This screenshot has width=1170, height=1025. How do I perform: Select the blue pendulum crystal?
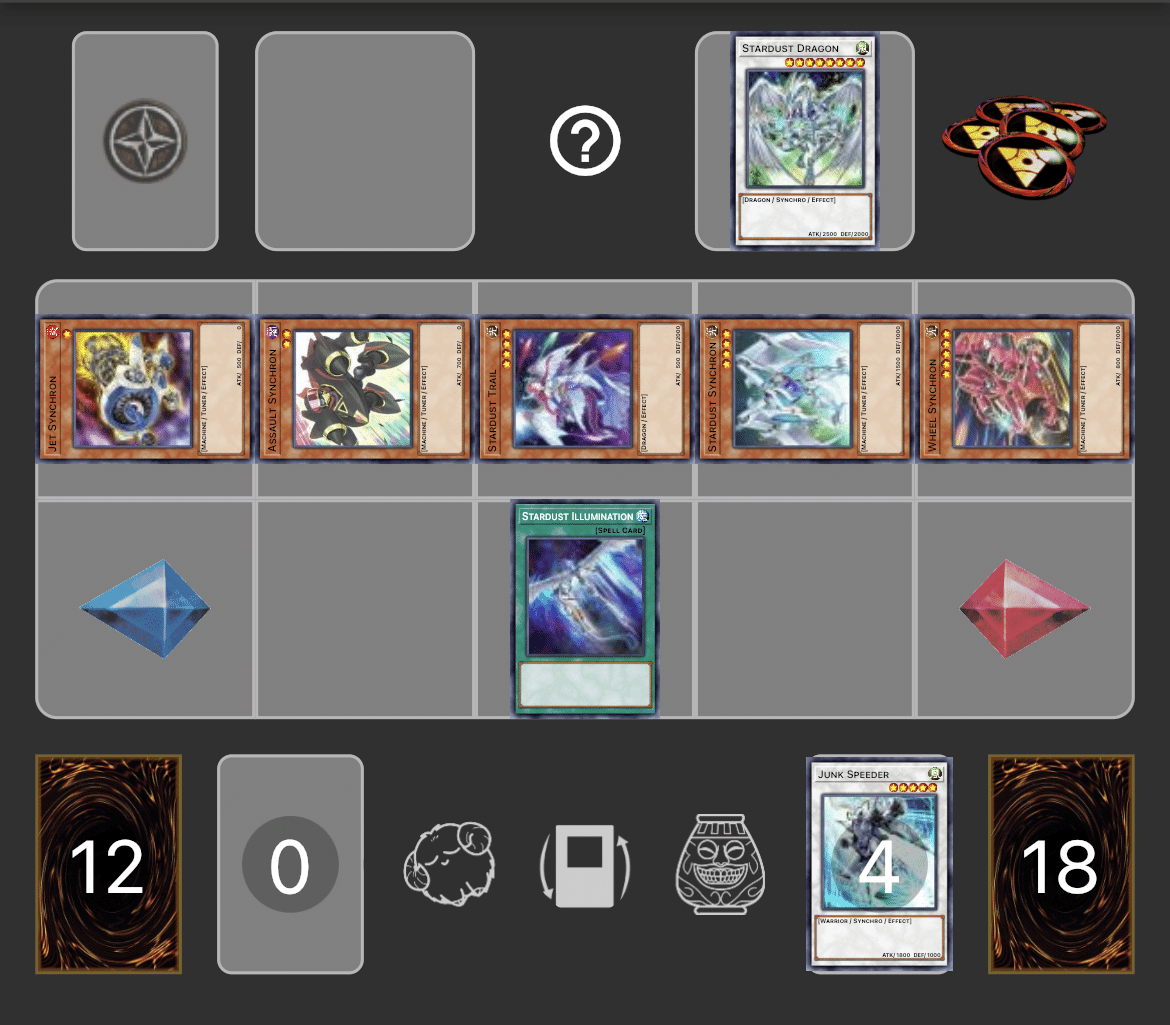pyautogui.click(x=145, y=609)
